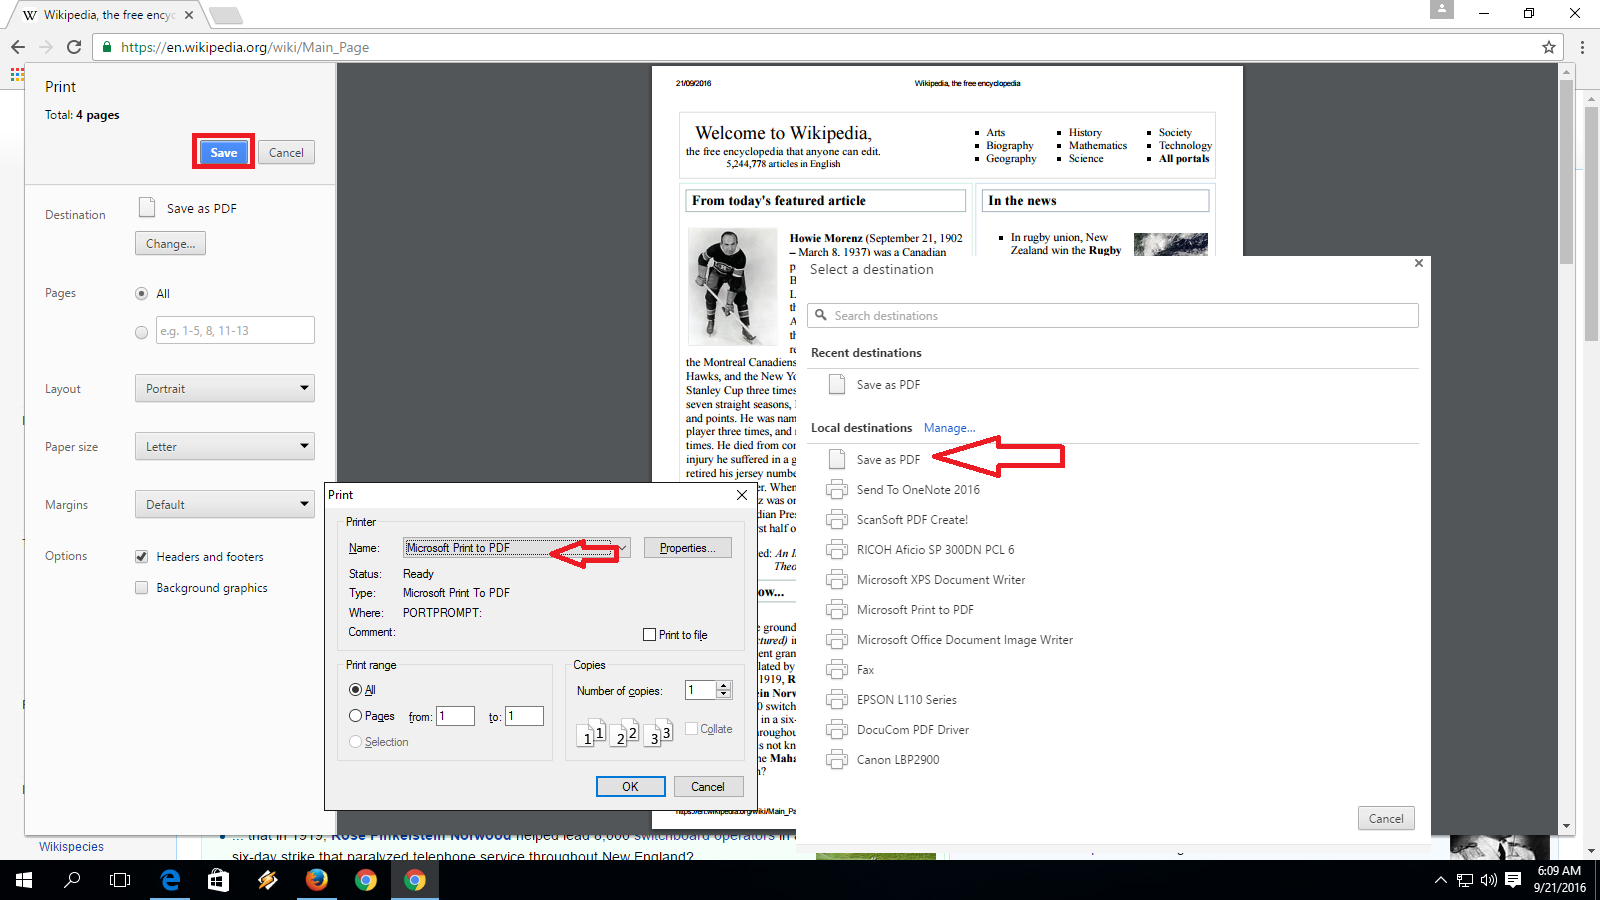The width and height of the screenshot is (1600, 900).
Task: Open the Windows Store taskbar icon
Action: (218, 880)
